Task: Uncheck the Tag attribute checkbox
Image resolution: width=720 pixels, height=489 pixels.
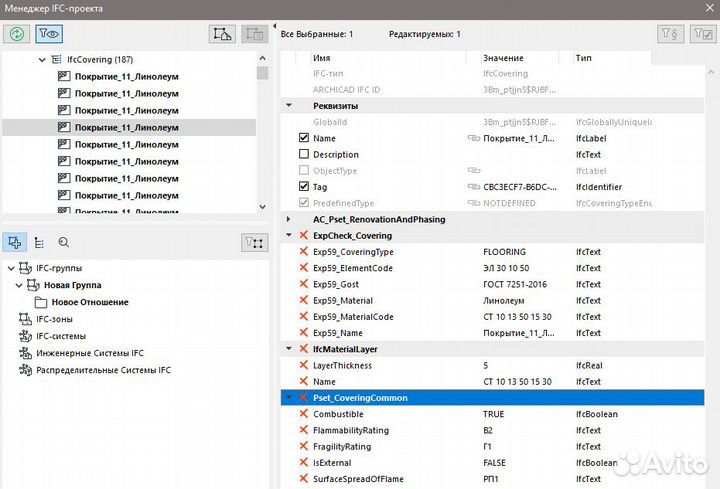Action: coord(304,187)
